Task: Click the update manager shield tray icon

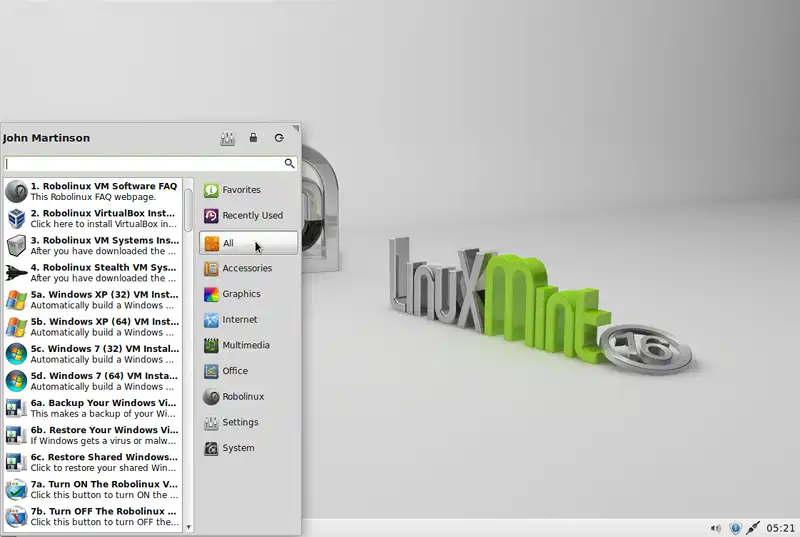Action: coord(735,528)
